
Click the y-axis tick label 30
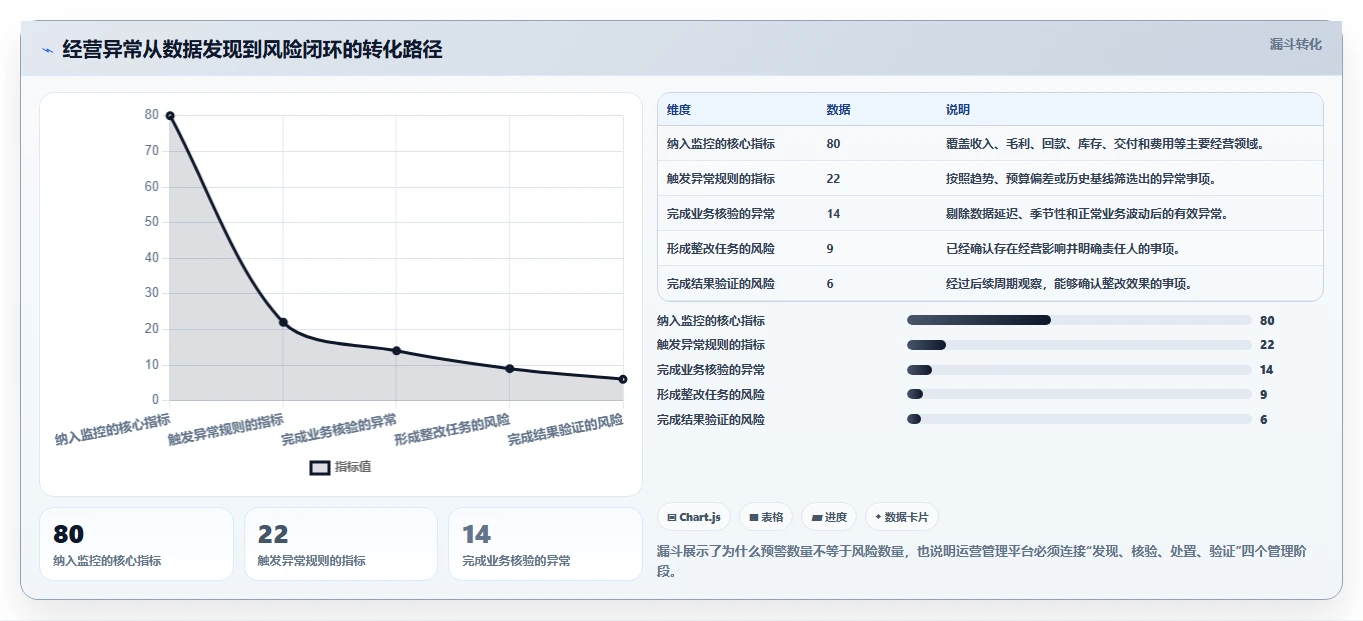coord(152,293)
